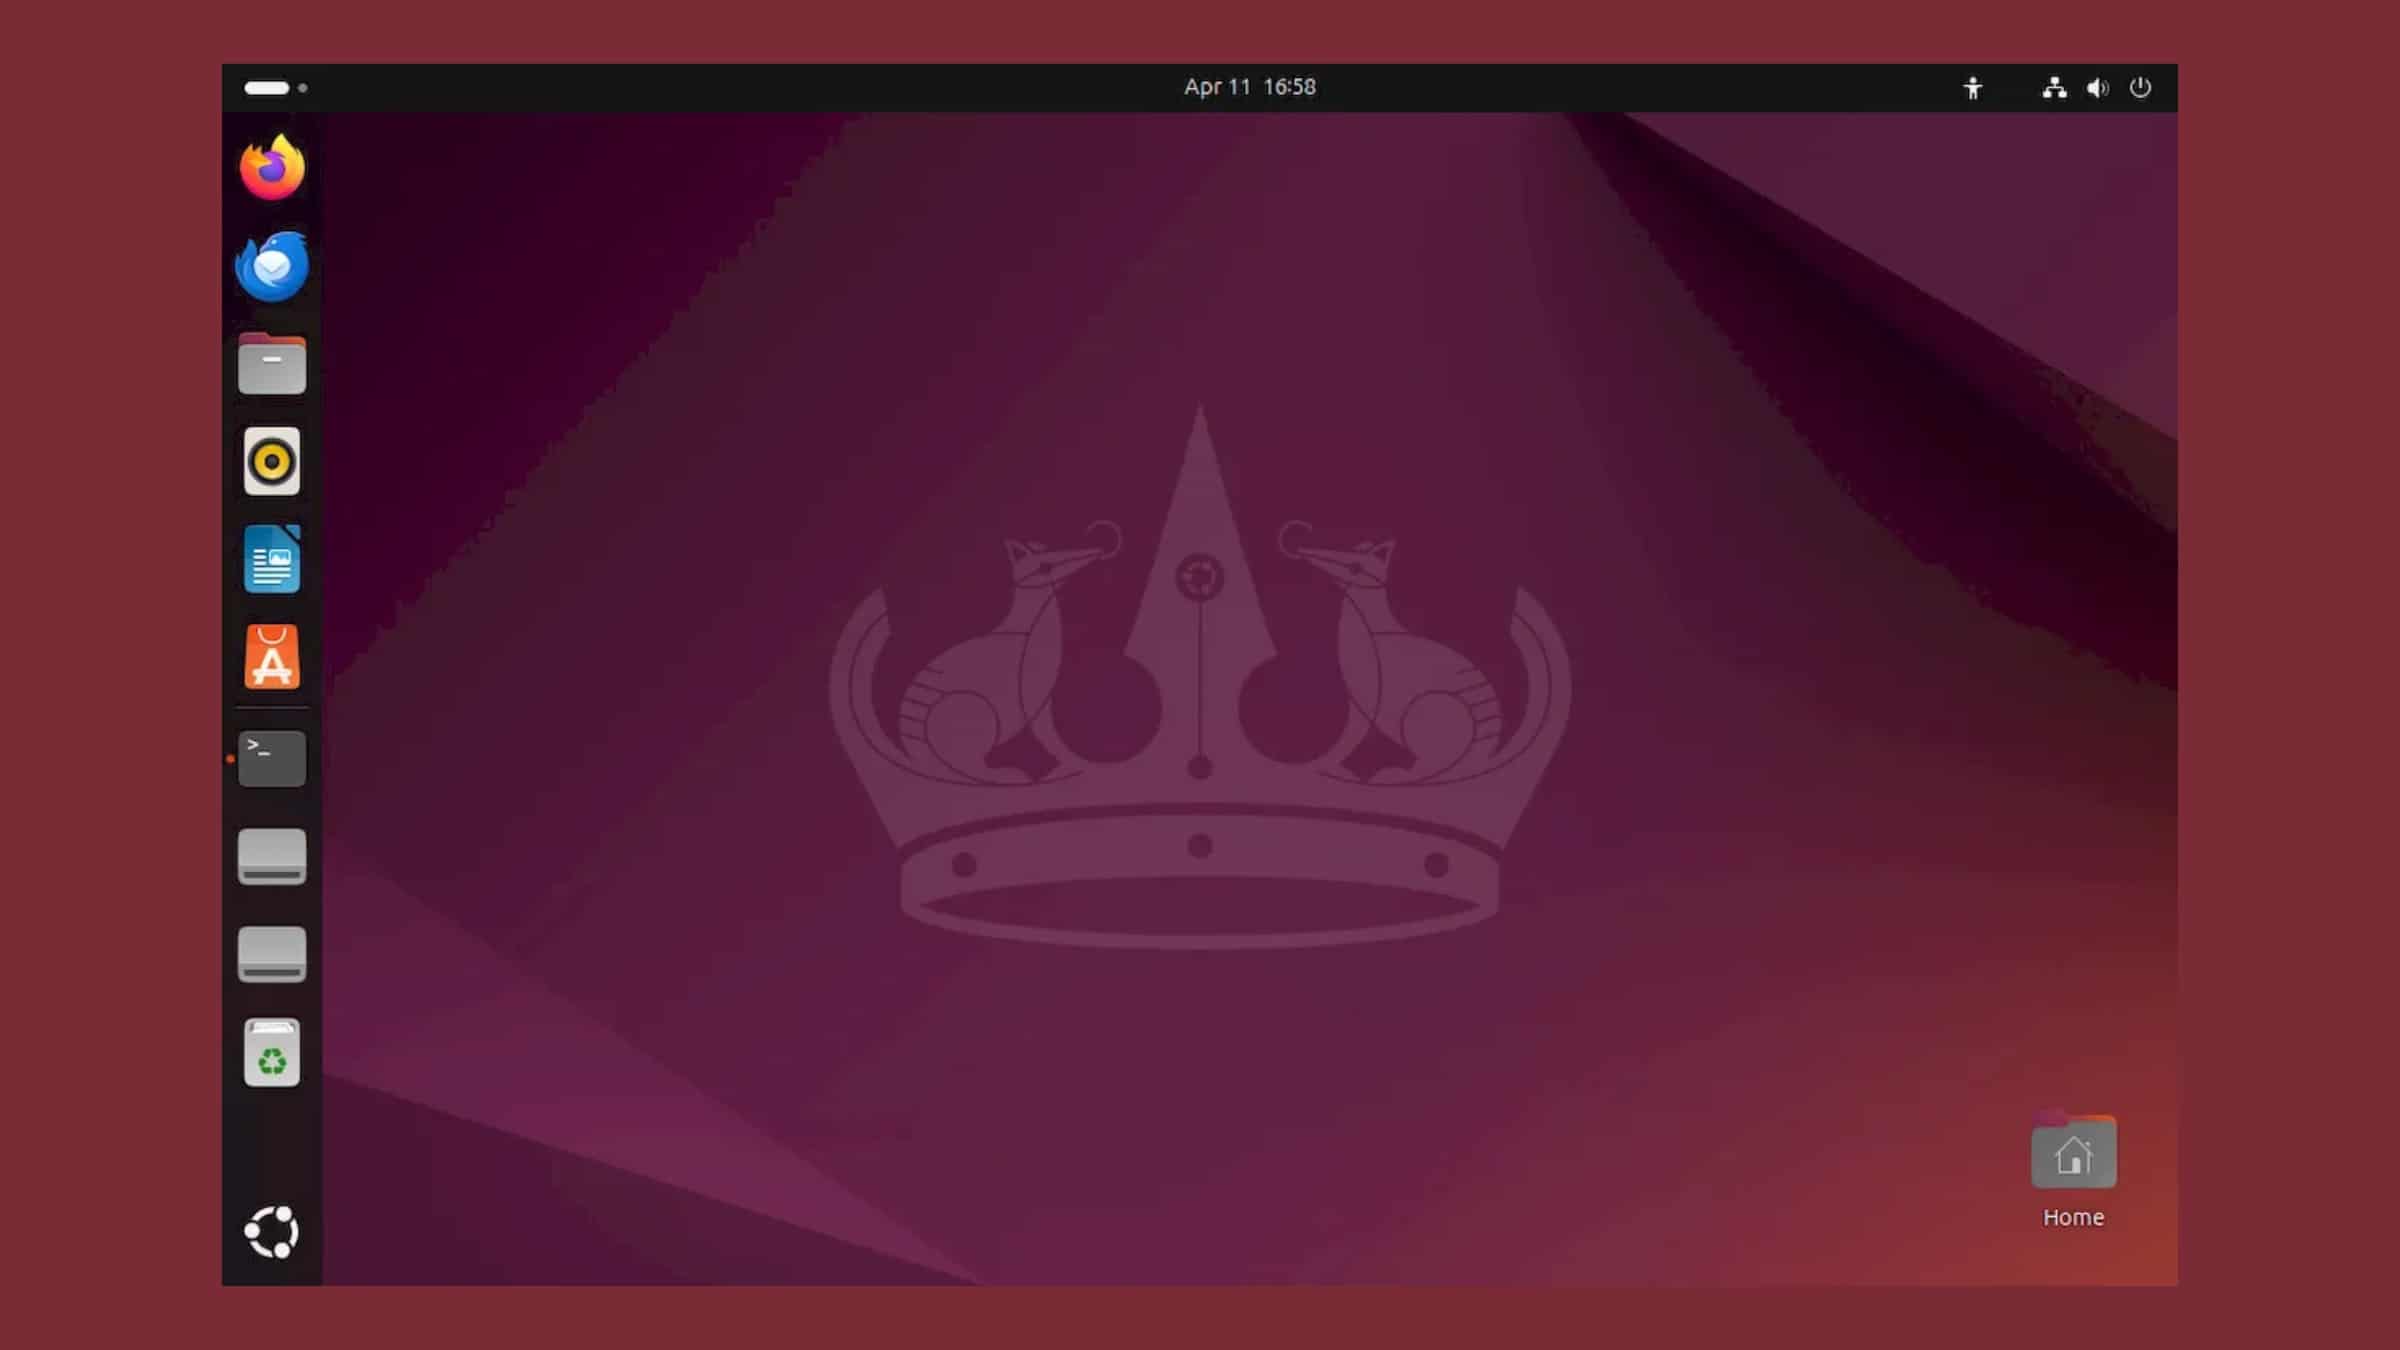
Task: Open Activities overview workspace indicator
Action: (275, 88)
